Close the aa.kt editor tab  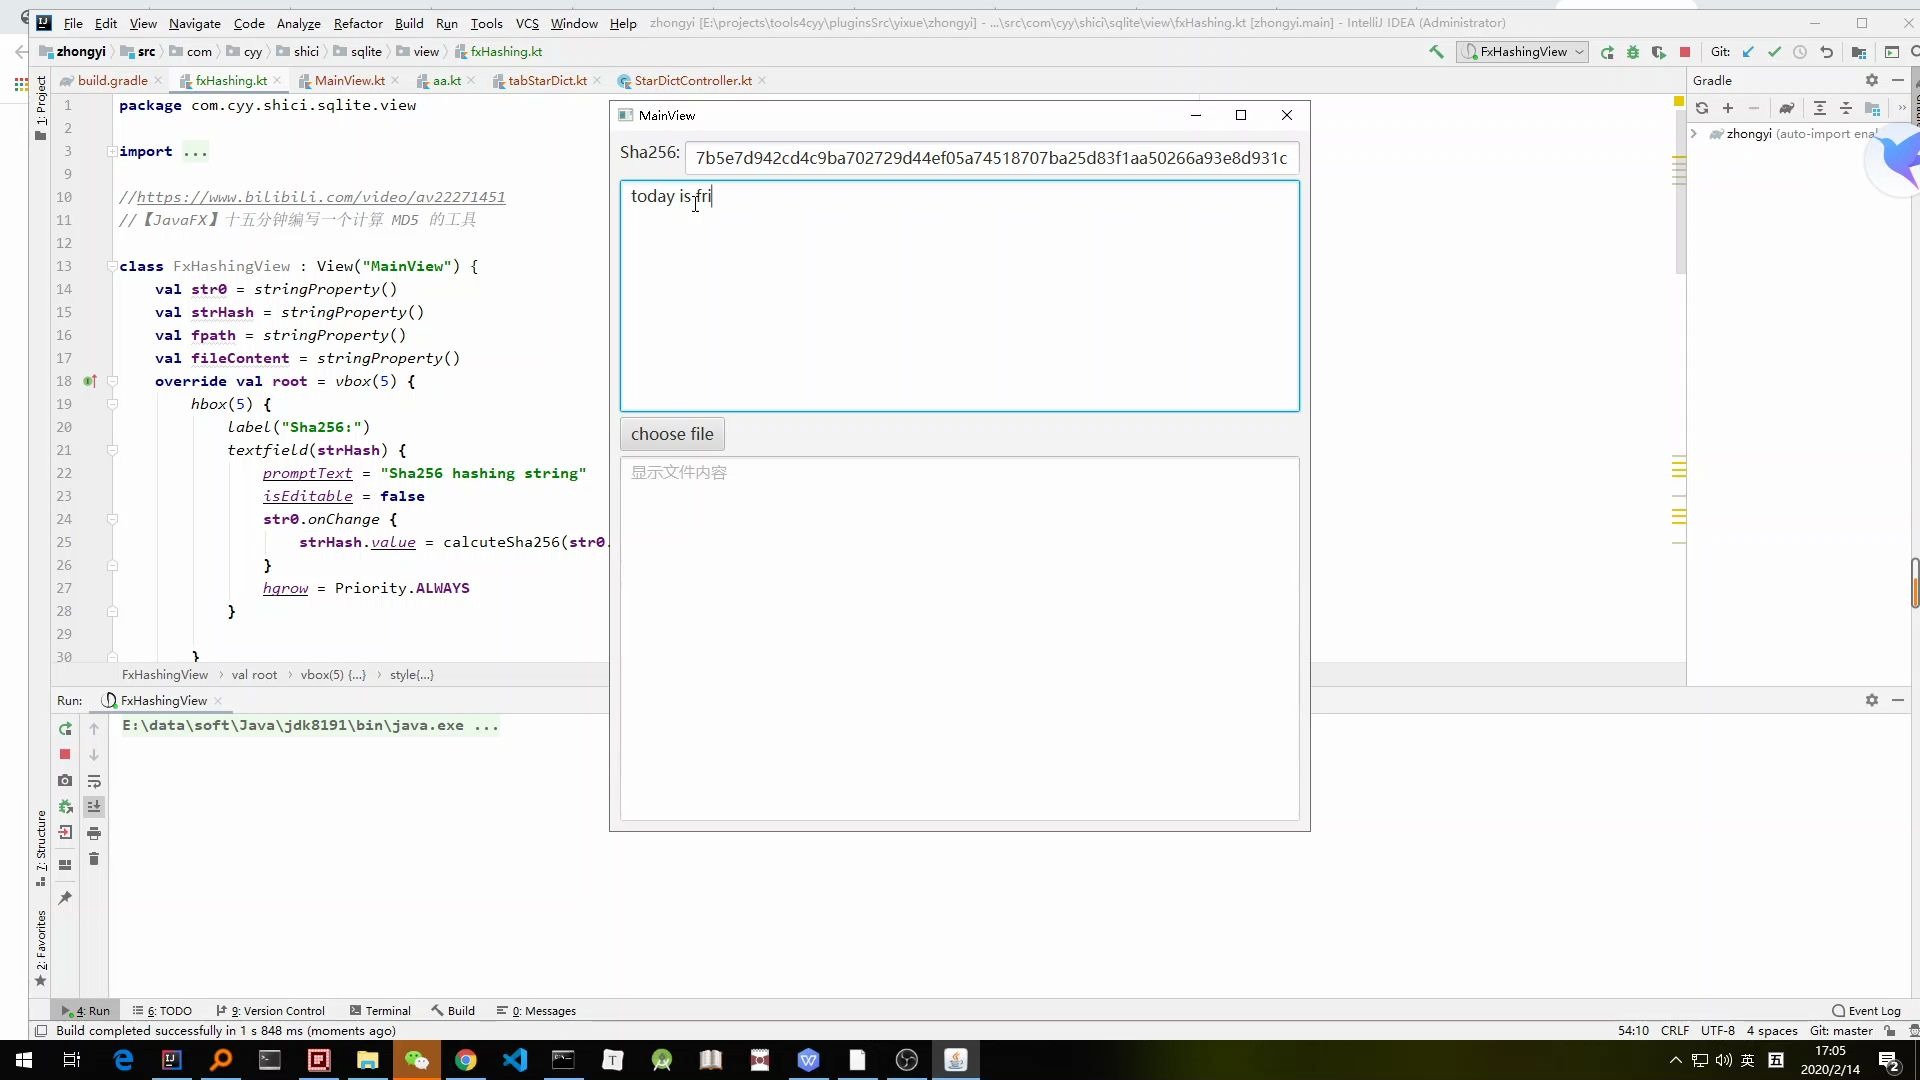click(x=471, y=80)
